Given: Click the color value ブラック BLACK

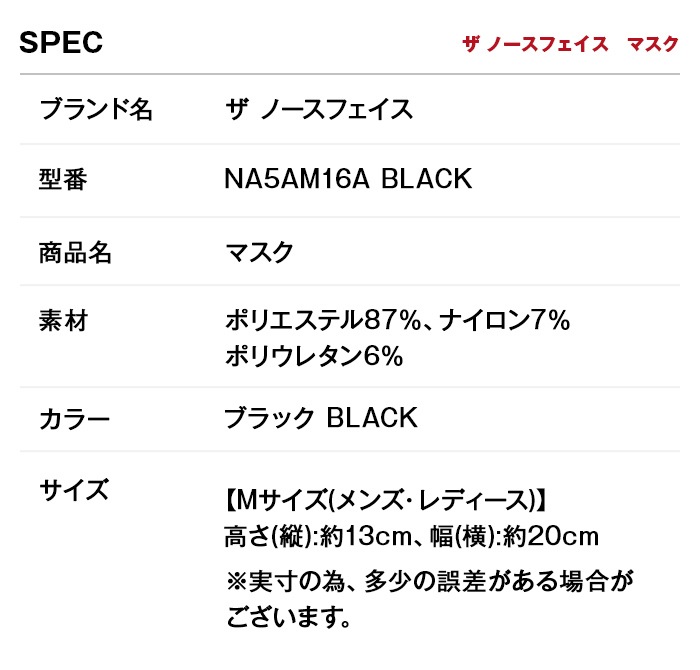Looking at the screenshot, I should [321, 418].
